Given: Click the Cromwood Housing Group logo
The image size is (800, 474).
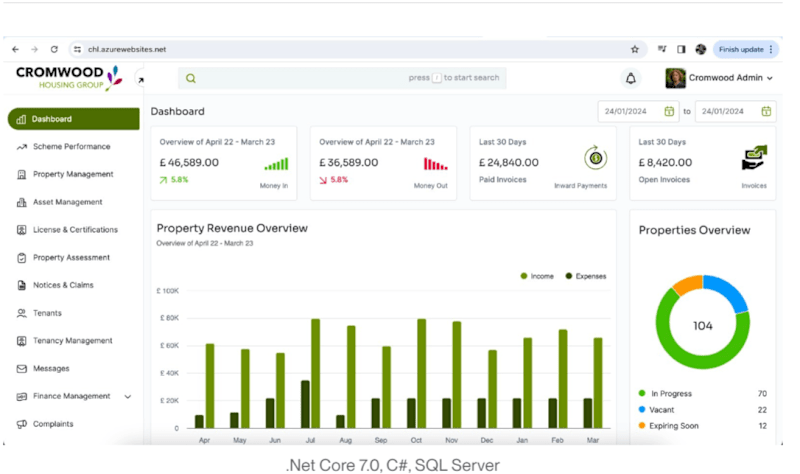Looking at the screenshot, I should pos(69,78).
